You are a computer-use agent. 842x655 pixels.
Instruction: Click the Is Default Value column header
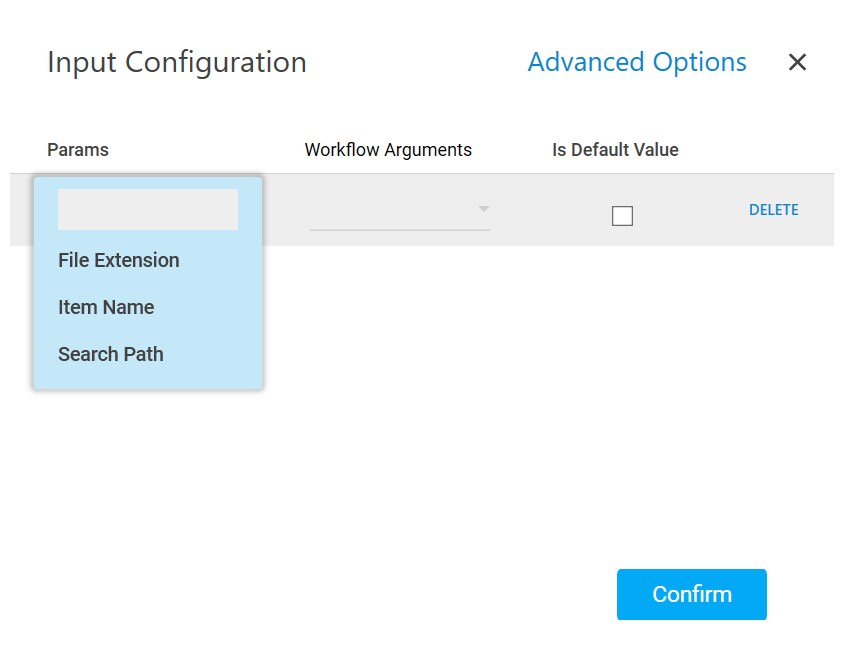[615, 150]
